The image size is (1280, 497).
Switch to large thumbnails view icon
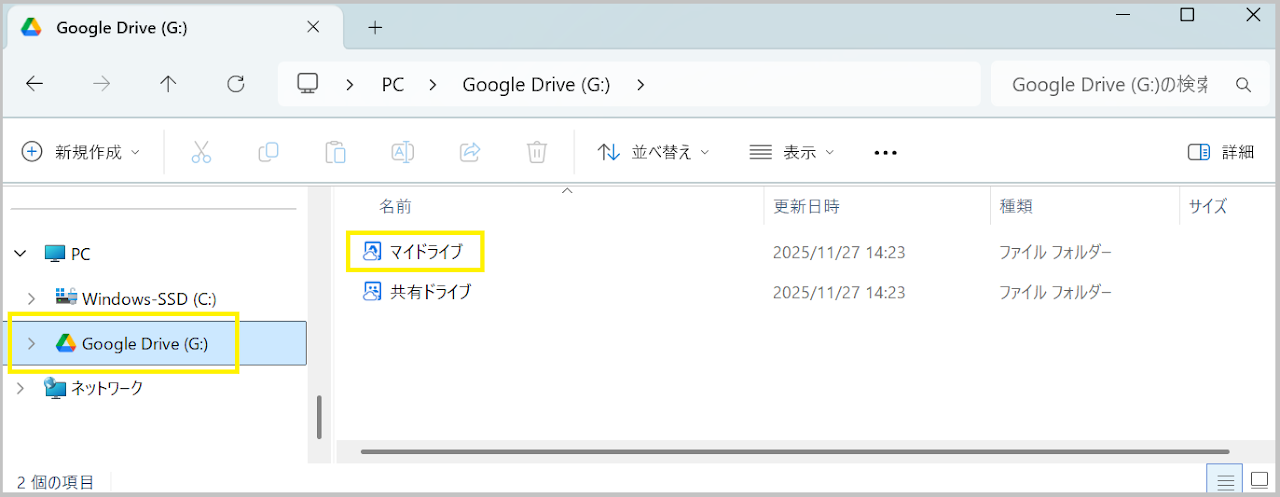1259,481
